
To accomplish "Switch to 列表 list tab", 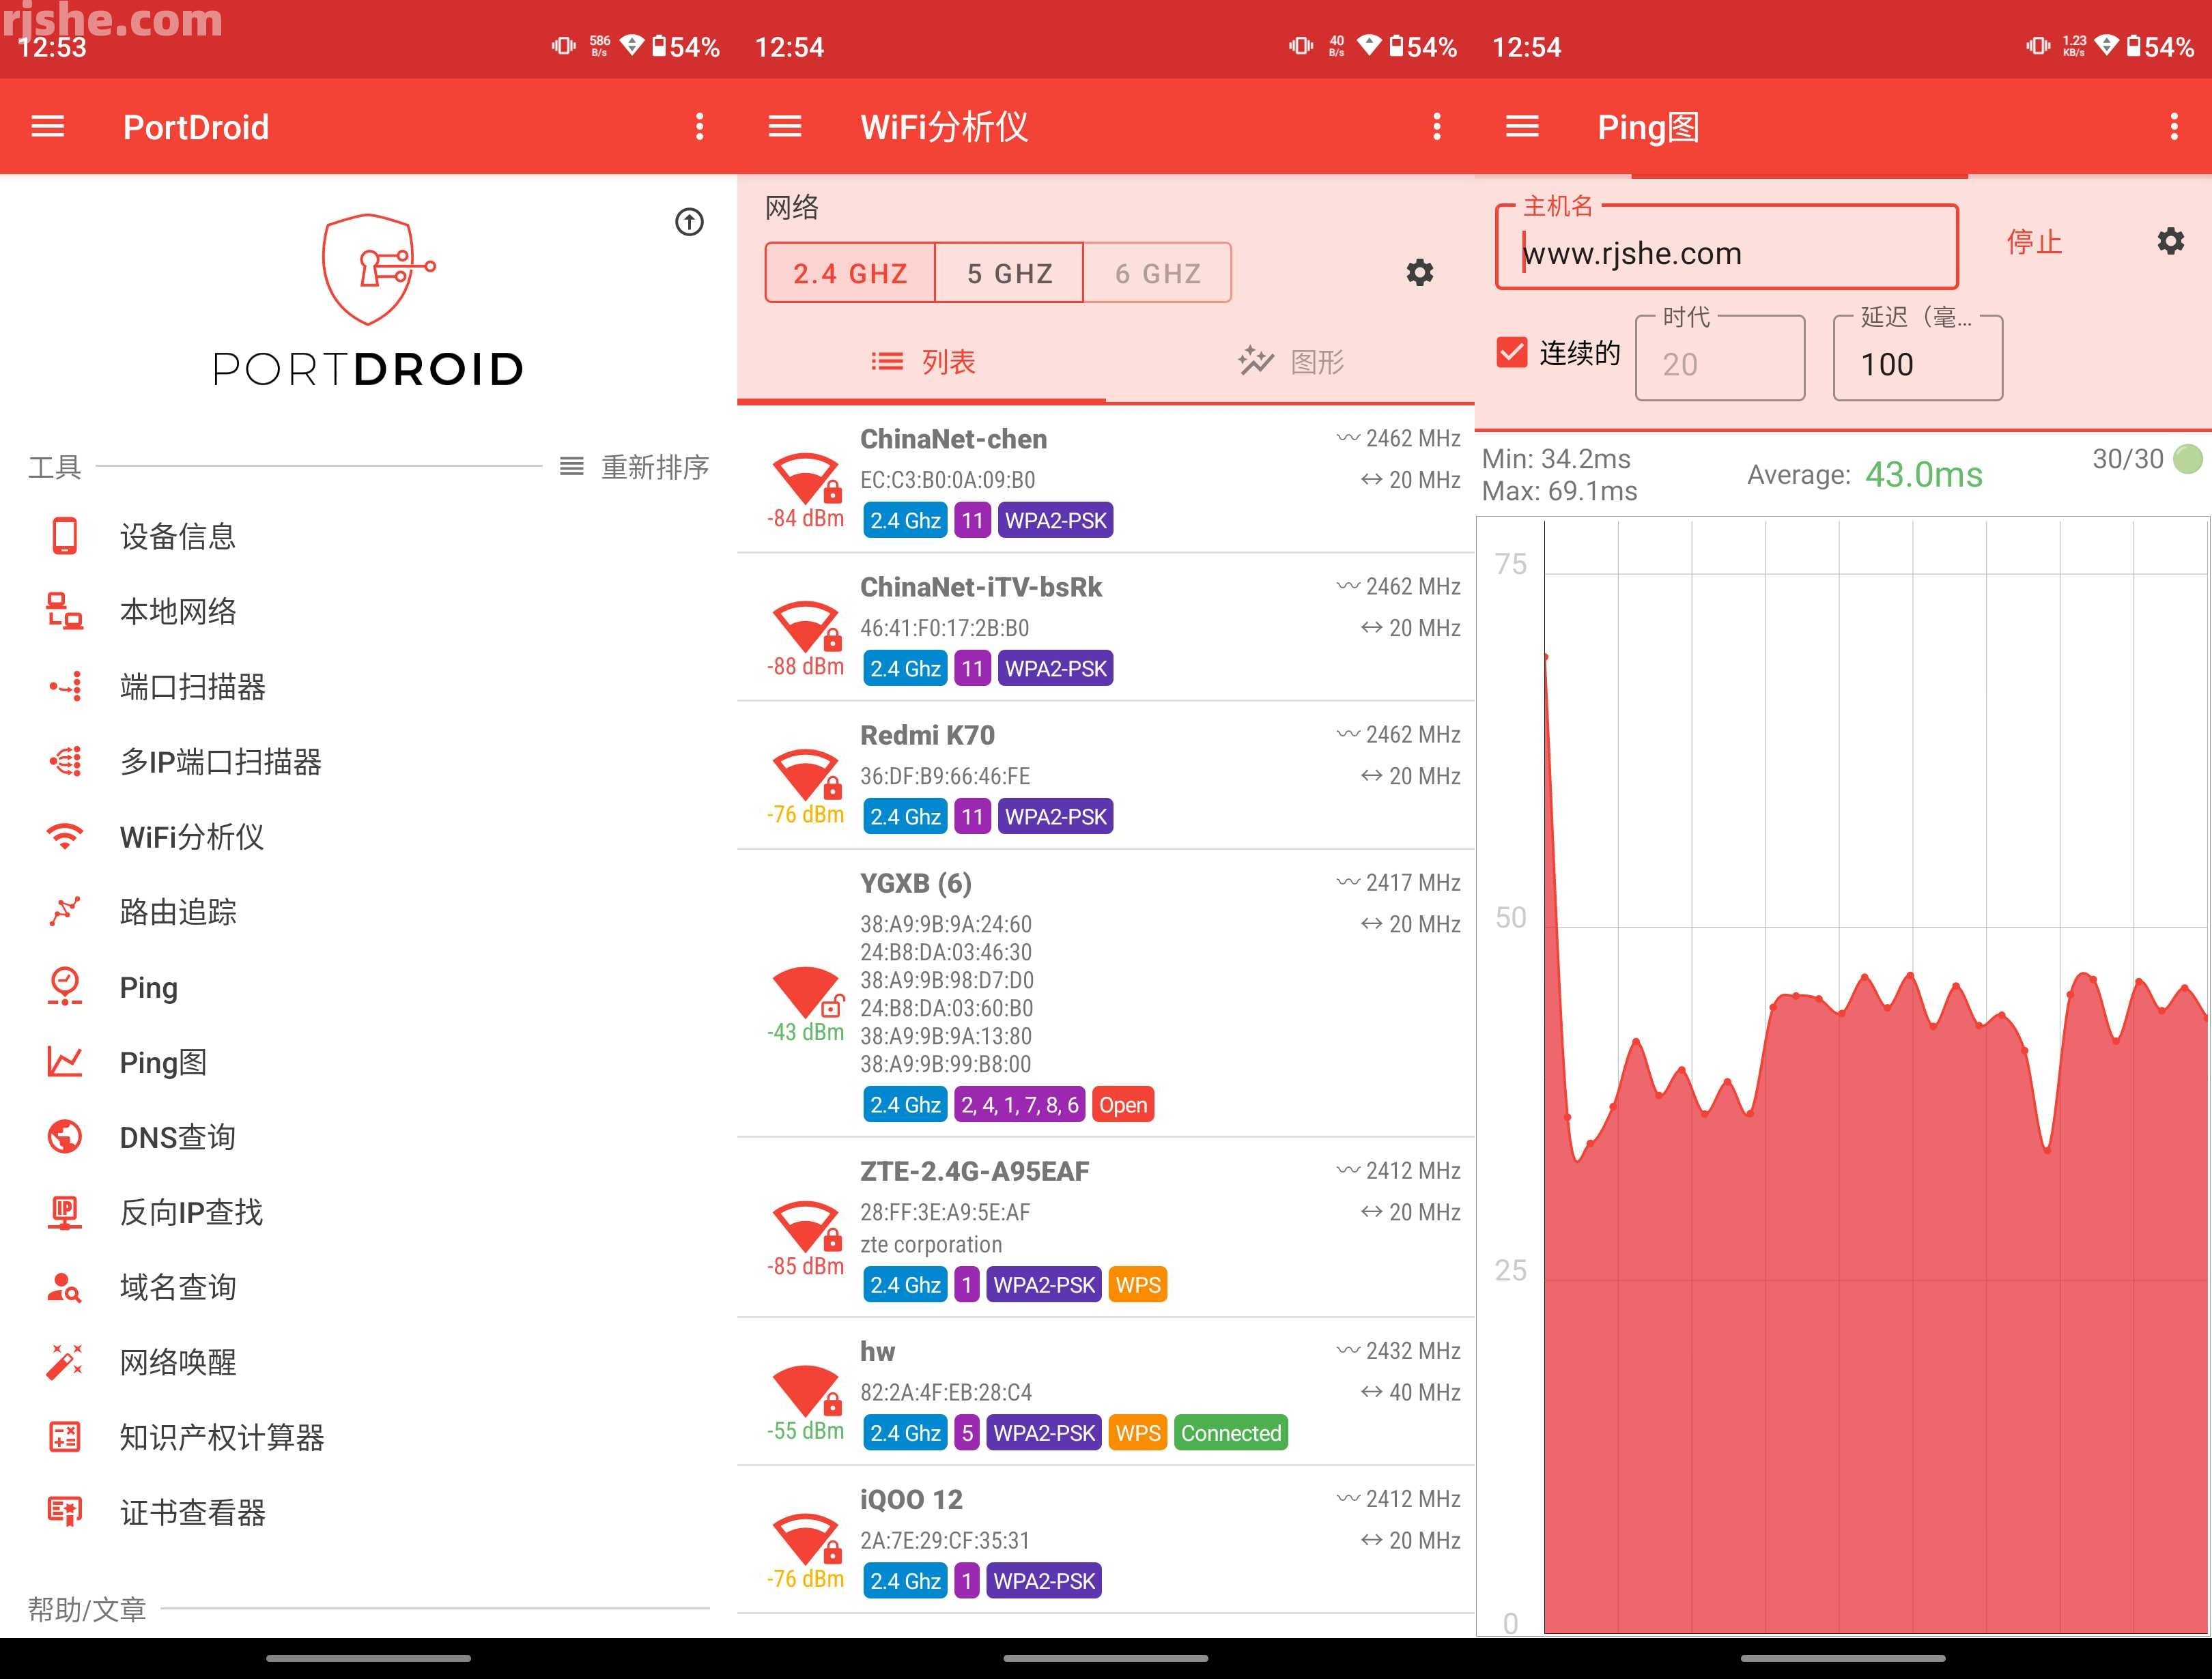I will 922,361.
